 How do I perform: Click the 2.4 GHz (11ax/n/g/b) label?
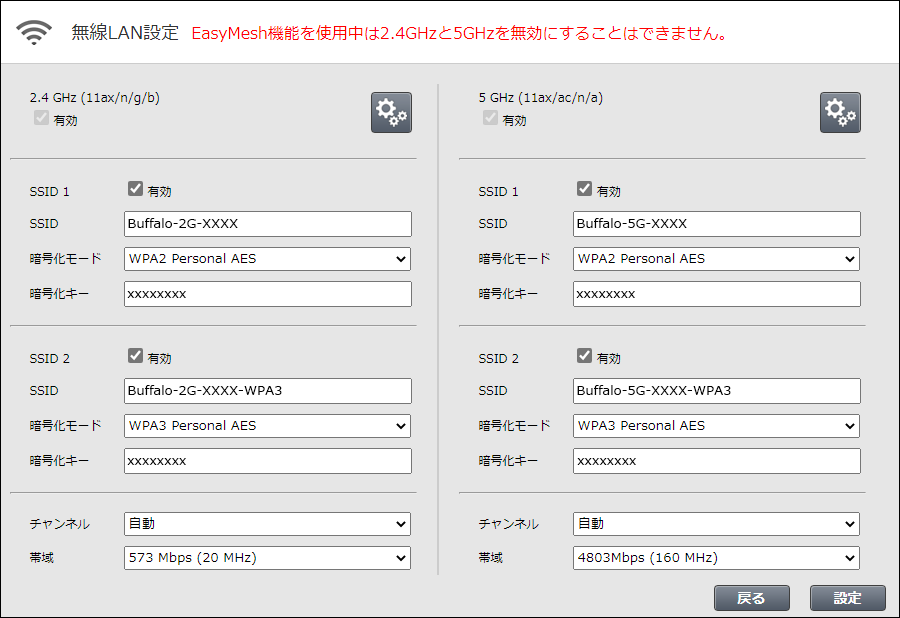(95, 98)
